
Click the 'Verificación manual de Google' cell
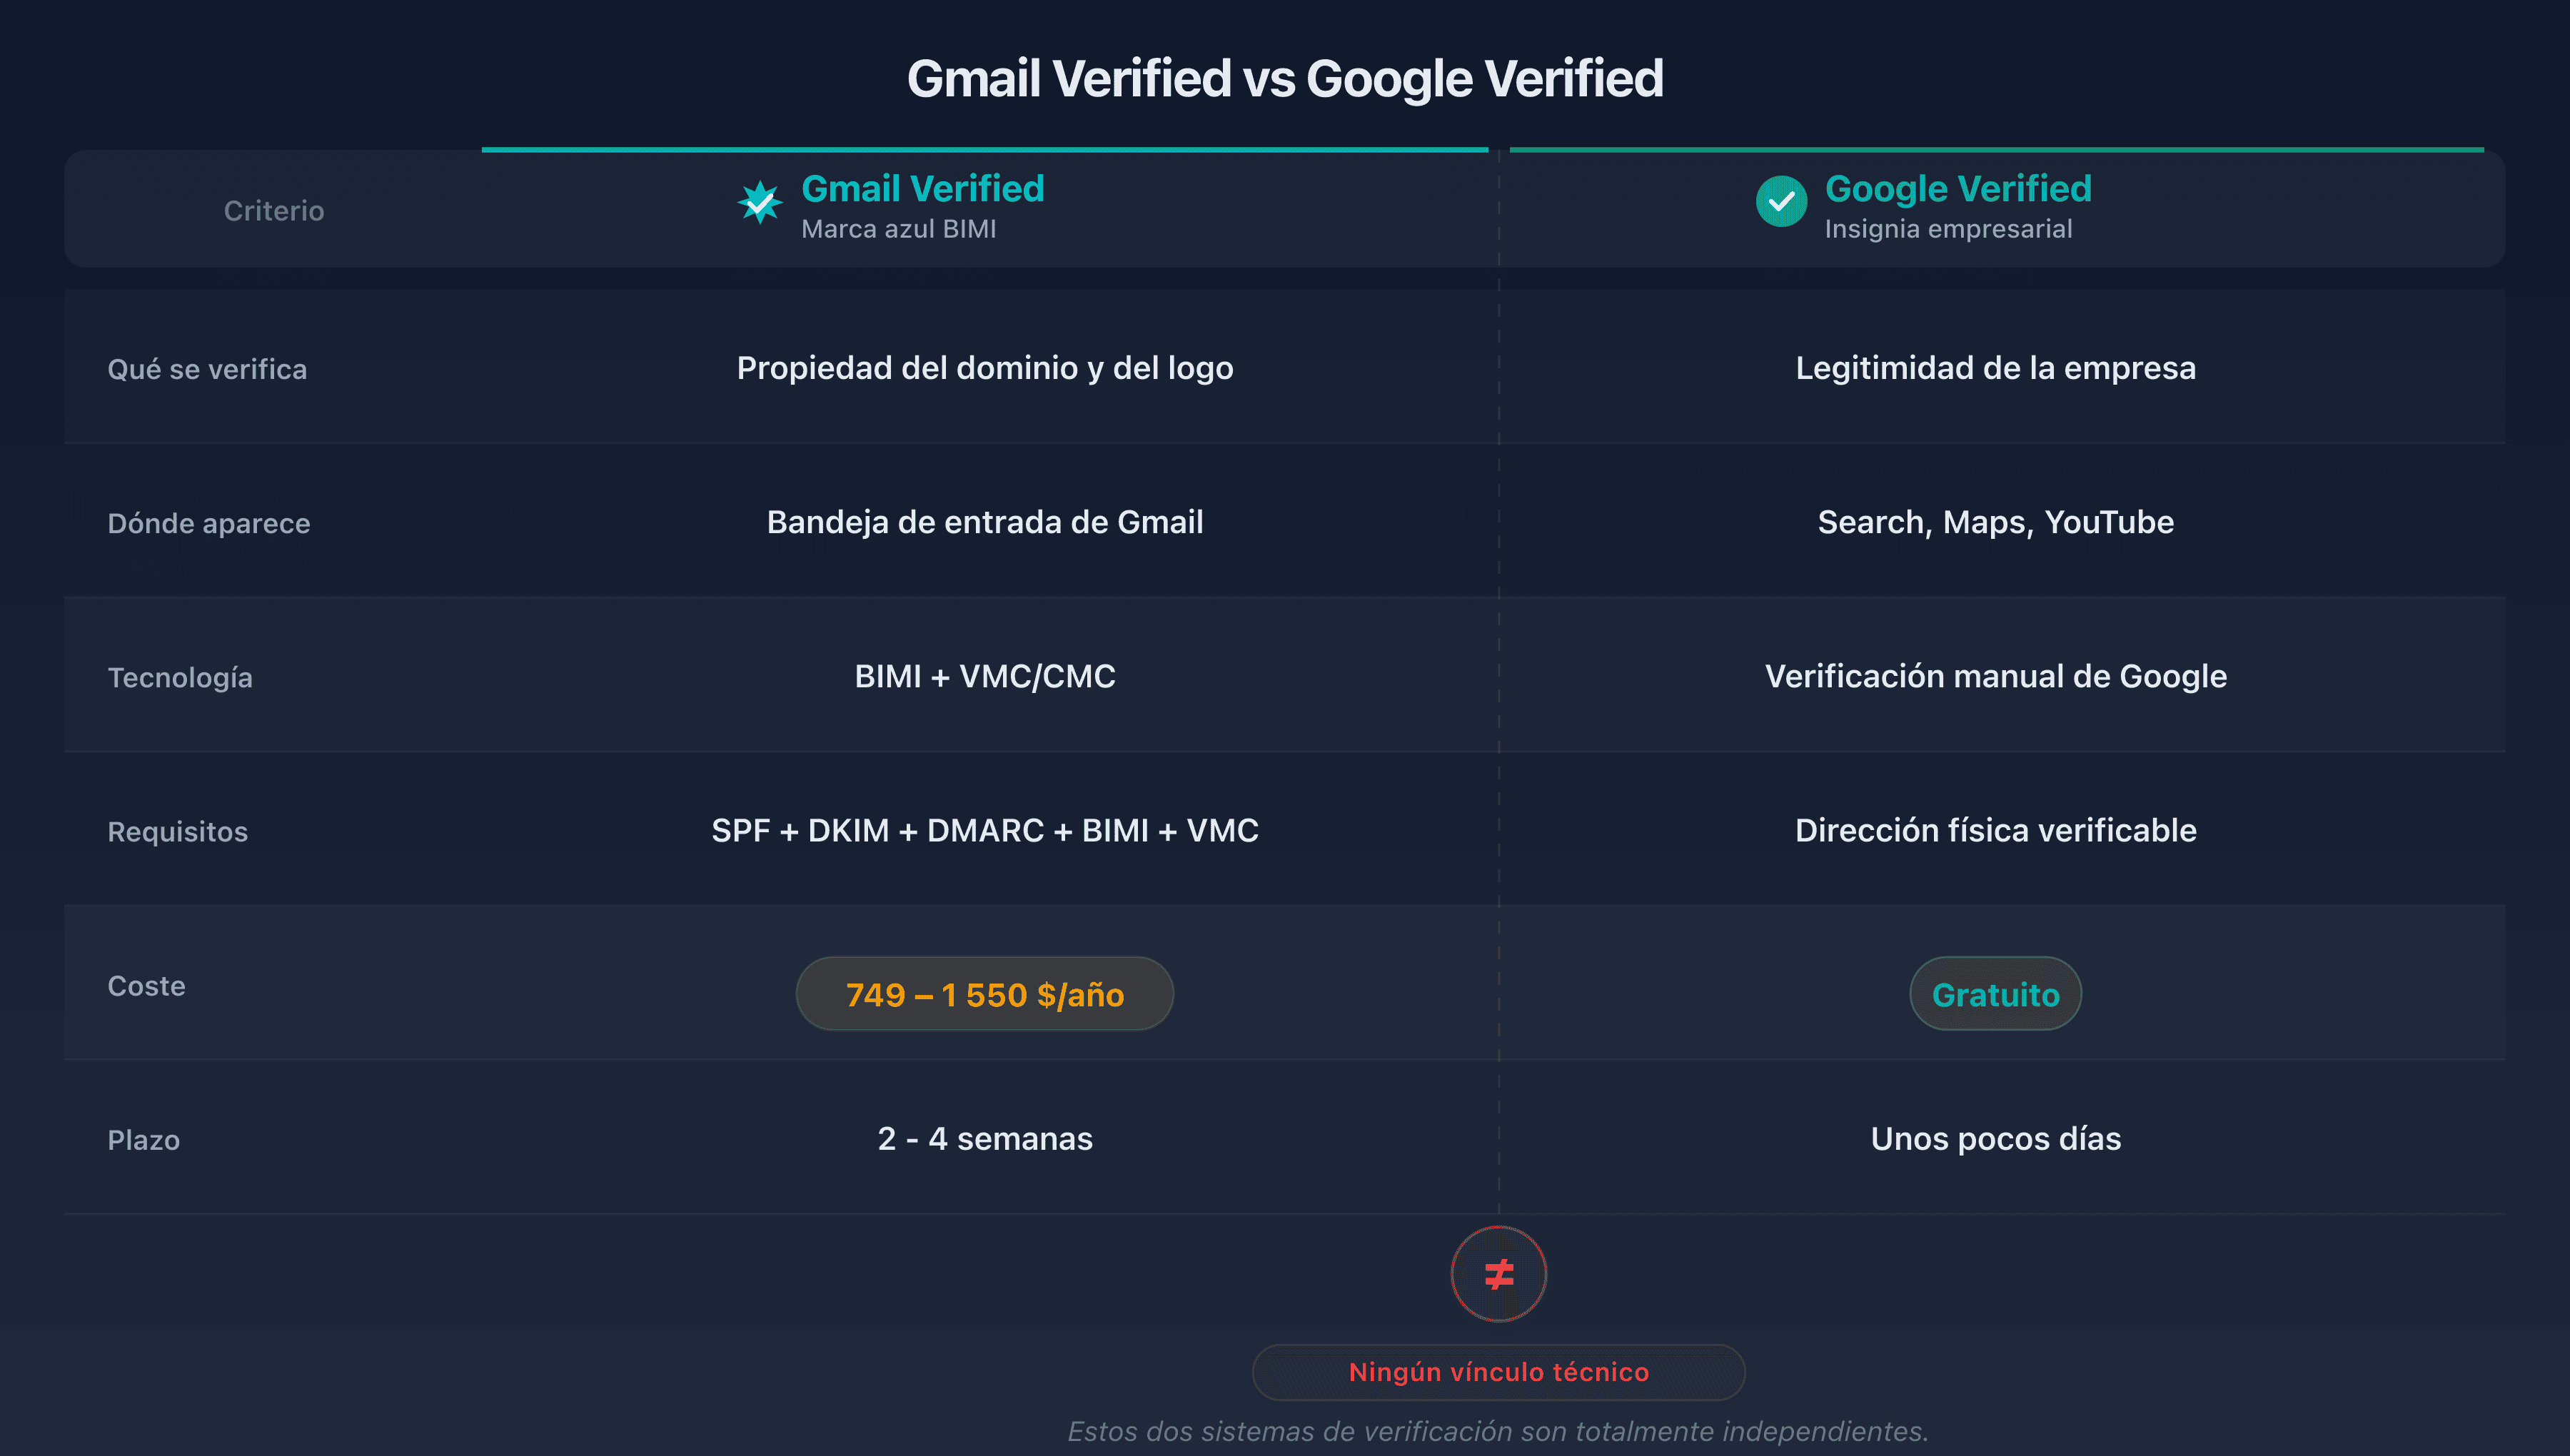coord(1996,676)
